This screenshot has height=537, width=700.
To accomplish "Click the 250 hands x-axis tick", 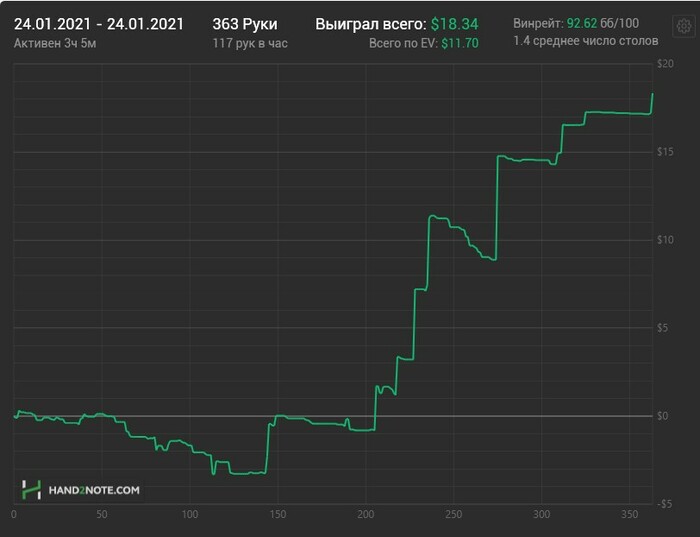I will [454, 514].
